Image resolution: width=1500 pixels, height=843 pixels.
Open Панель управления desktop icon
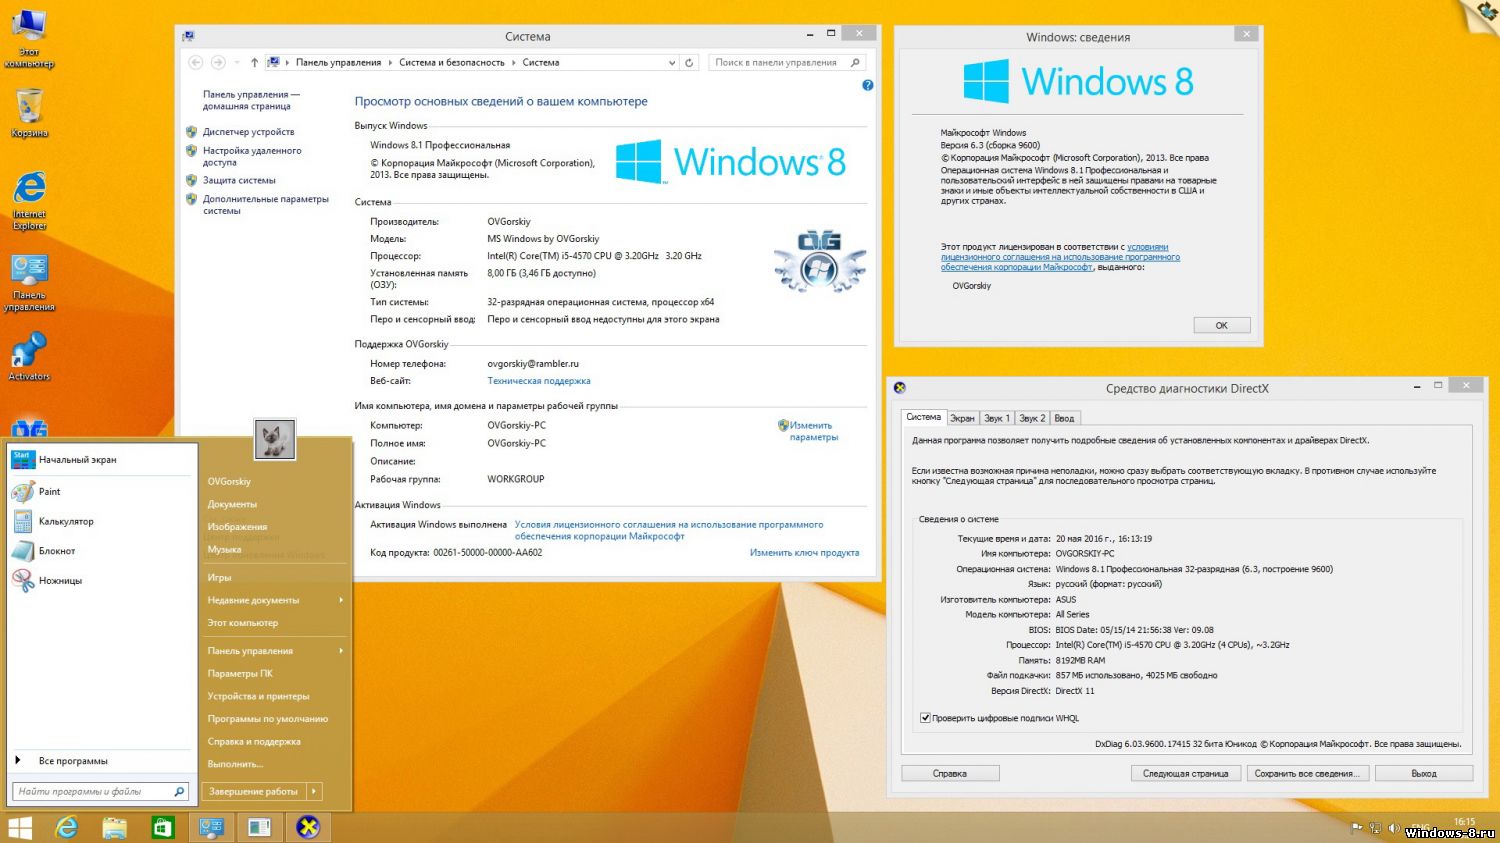coord(29,282)
